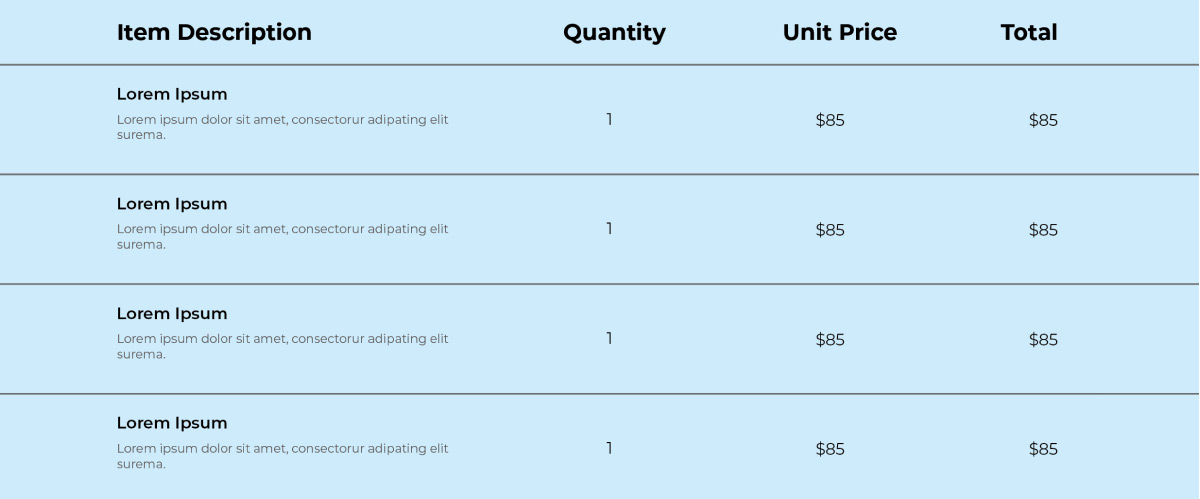The height and width of the screenshot is (499, 1200).
Task: Click the second row's Lorem Ipsum title
Action: [x=172, y=204]
